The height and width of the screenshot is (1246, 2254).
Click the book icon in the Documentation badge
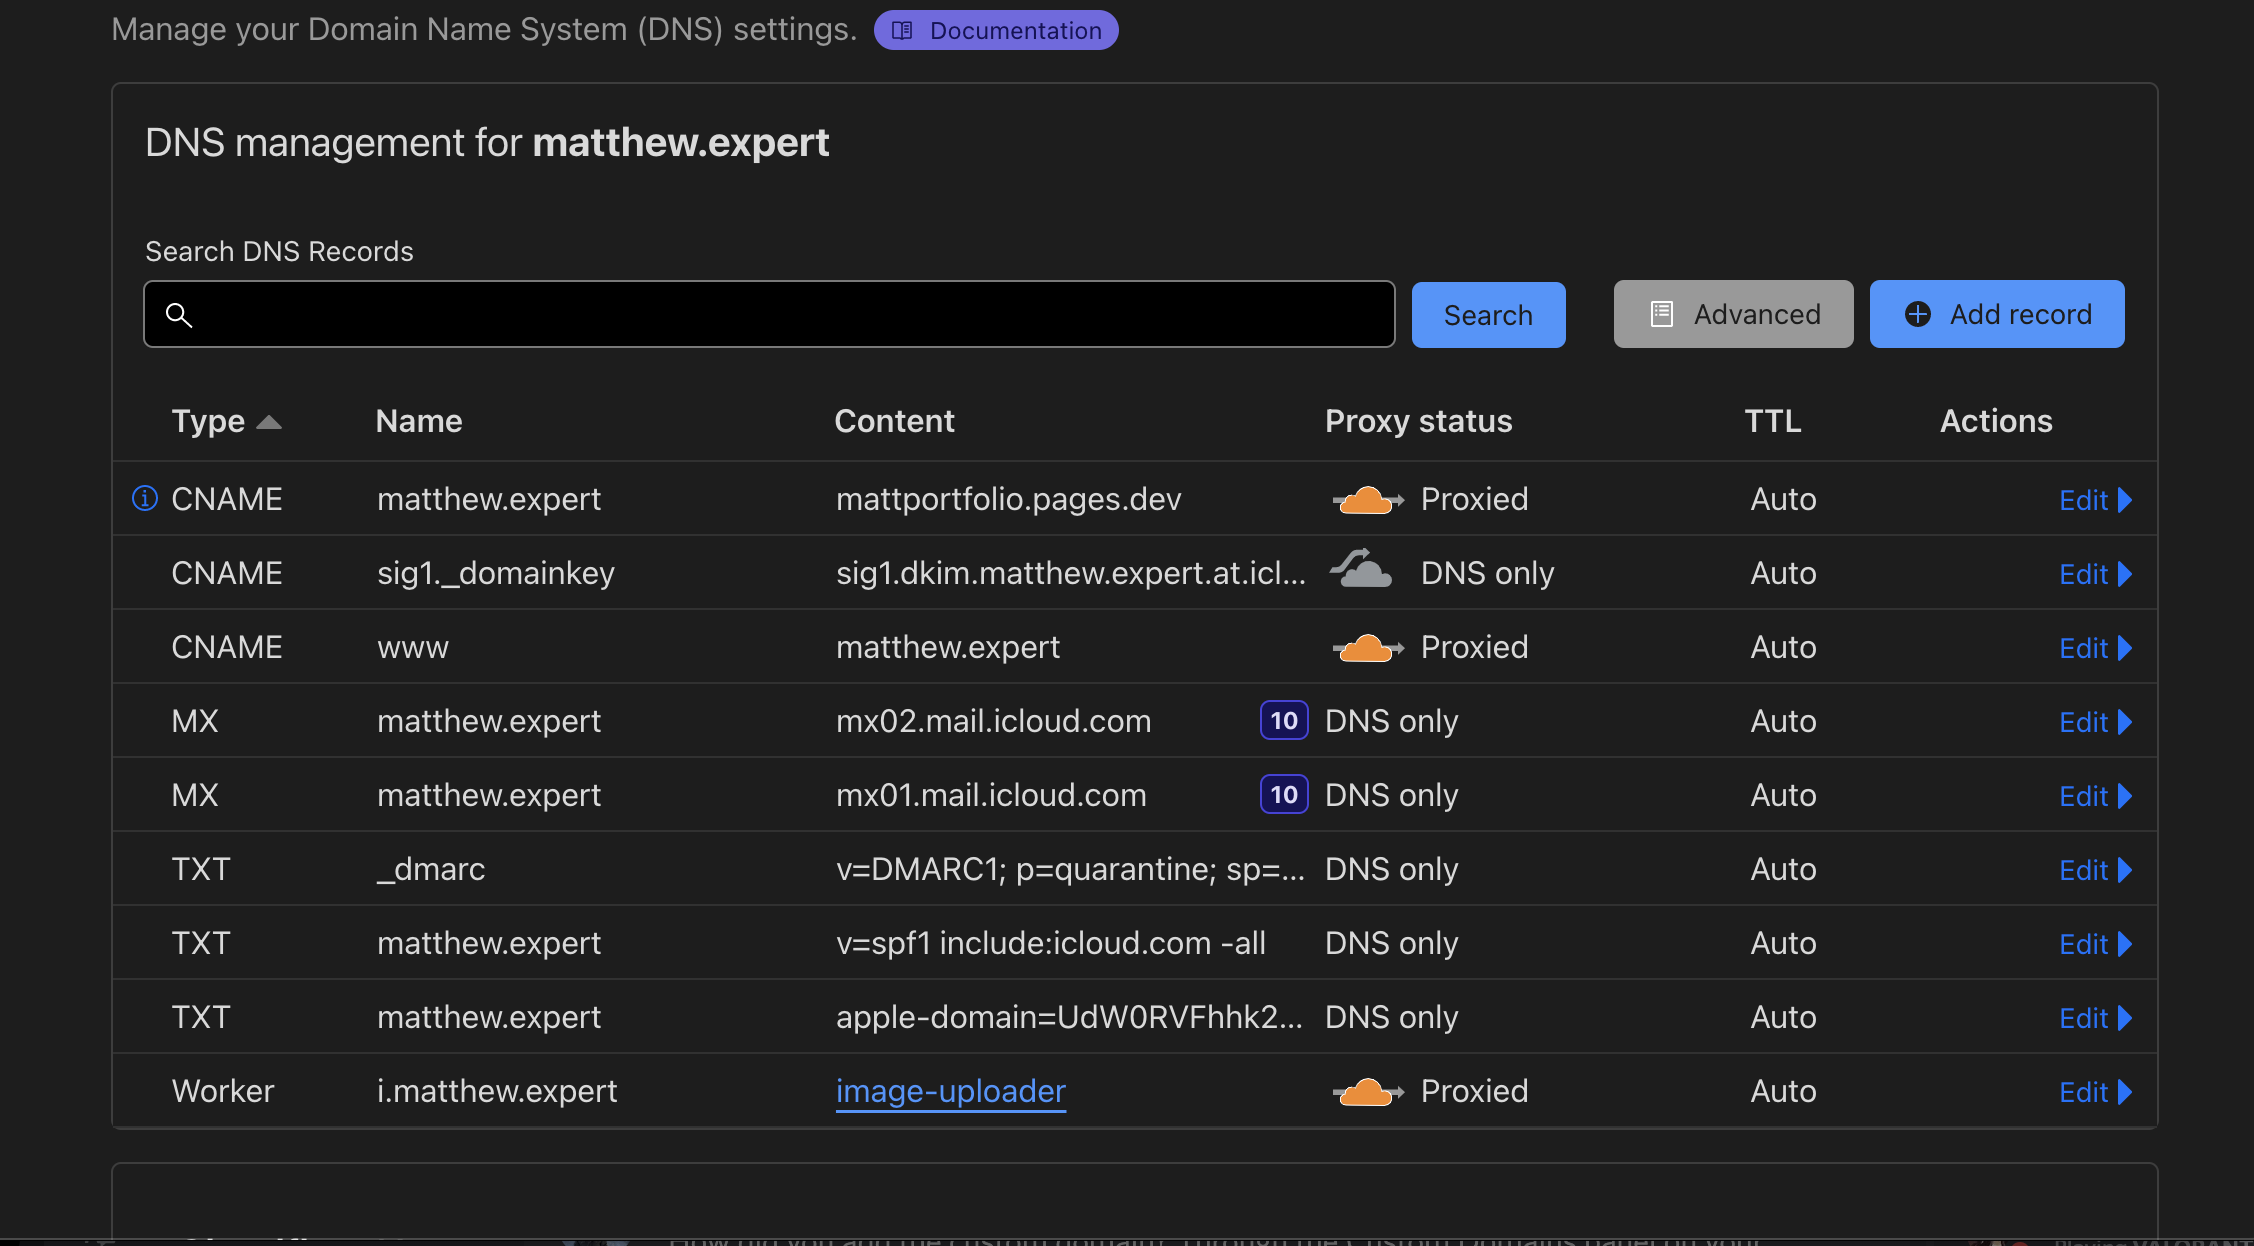(x=903, y=30)
